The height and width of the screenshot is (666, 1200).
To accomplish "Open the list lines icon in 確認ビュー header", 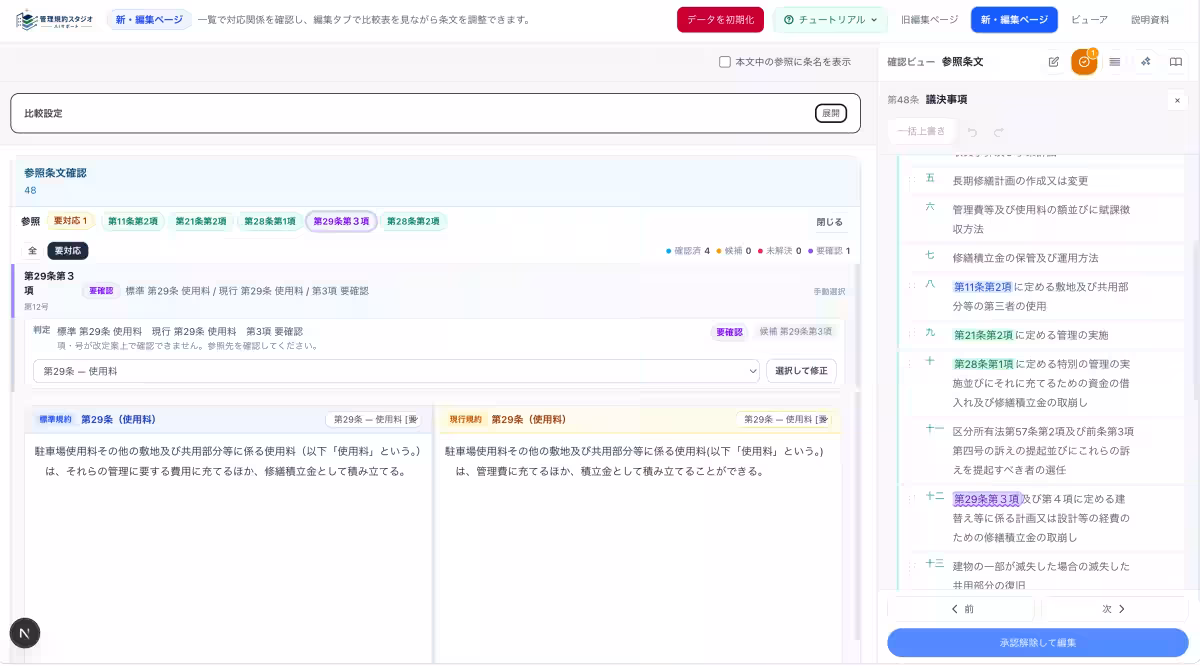I will 1115,62.
